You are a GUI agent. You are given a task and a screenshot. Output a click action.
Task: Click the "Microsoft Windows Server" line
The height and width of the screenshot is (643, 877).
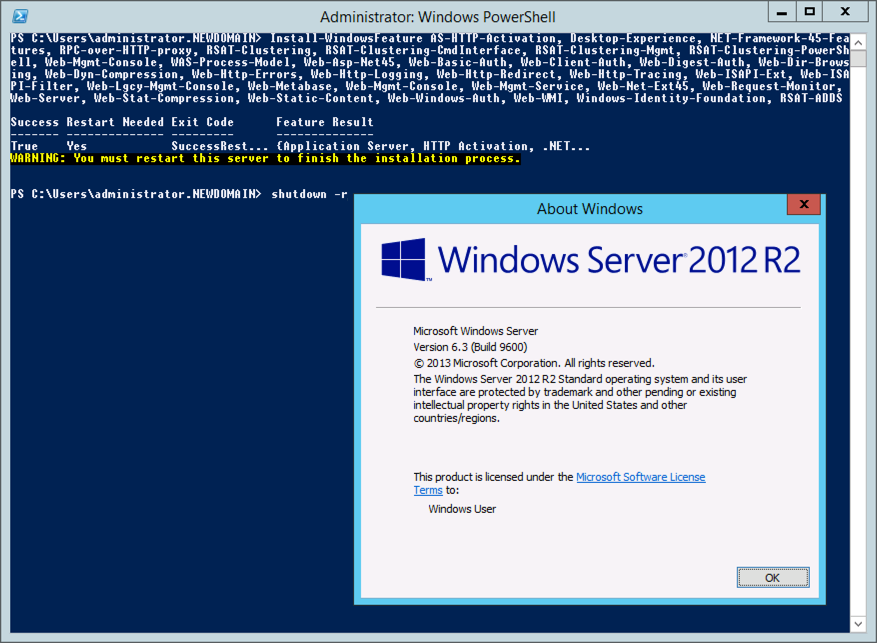pos(475,331)
